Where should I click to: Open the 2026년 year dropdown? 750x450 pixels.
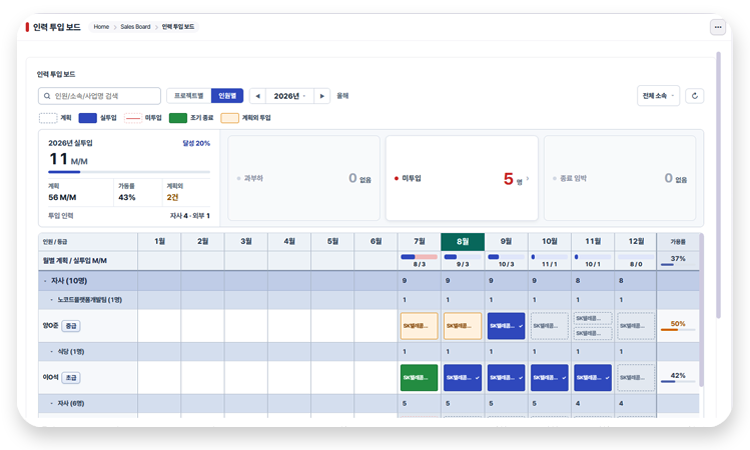point(289,96)
